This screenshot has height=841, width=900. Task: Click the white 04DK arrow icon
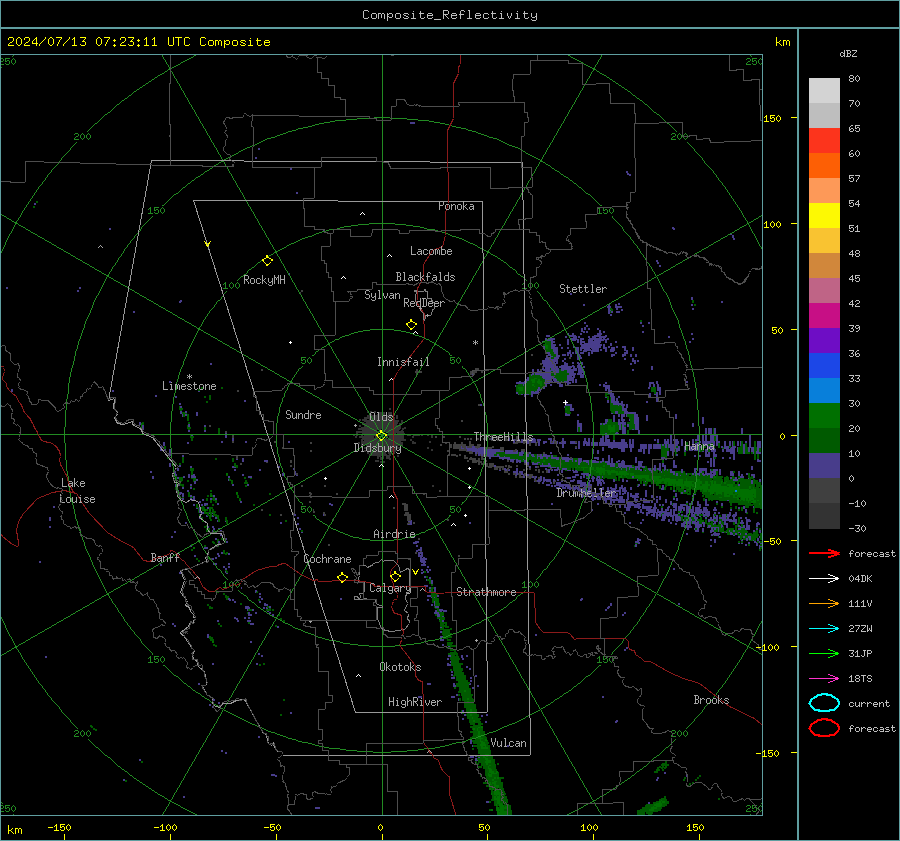(x=824, y=579)
